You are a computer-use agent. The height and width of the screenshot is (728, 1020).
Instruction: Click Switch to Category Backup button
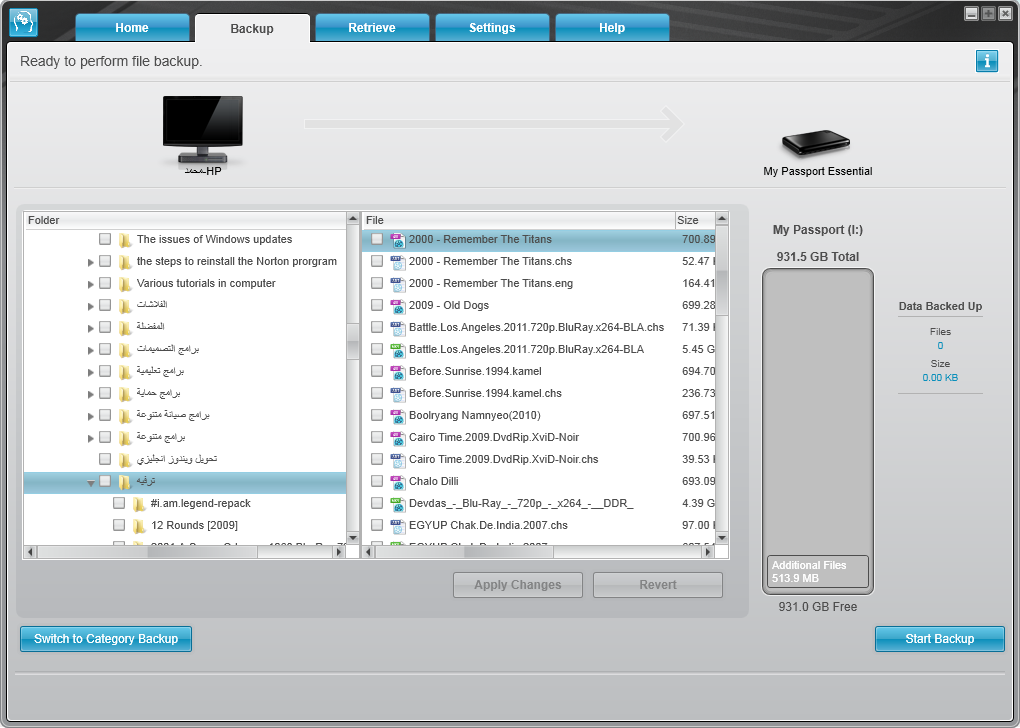[106, 639]
